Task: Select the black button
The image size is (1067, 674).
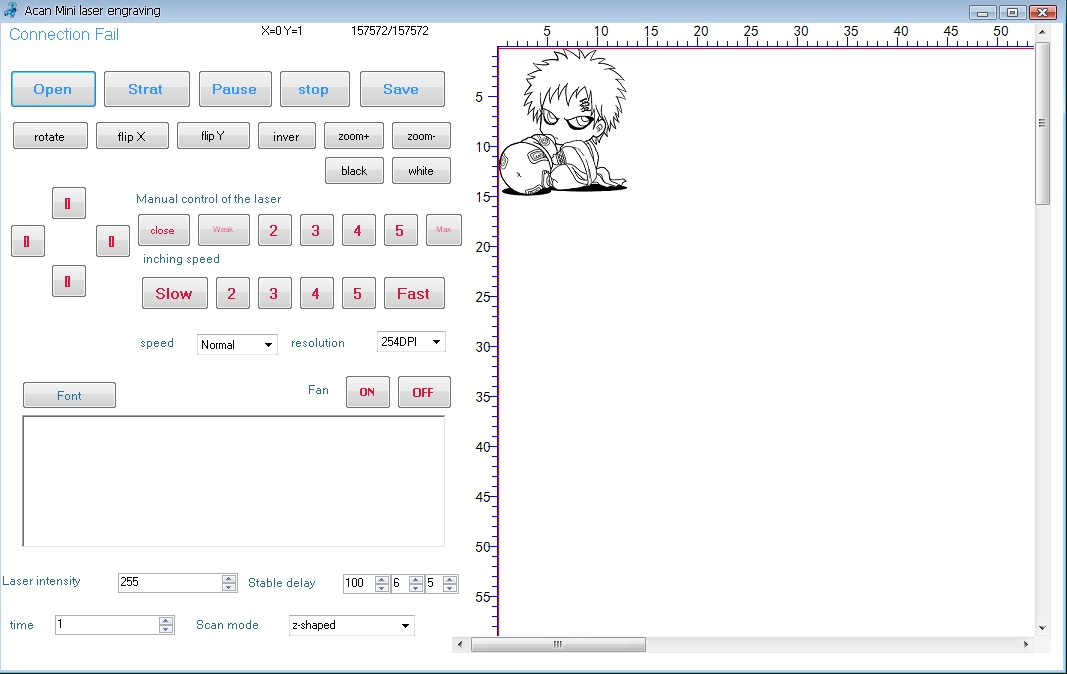Action: 354,170
